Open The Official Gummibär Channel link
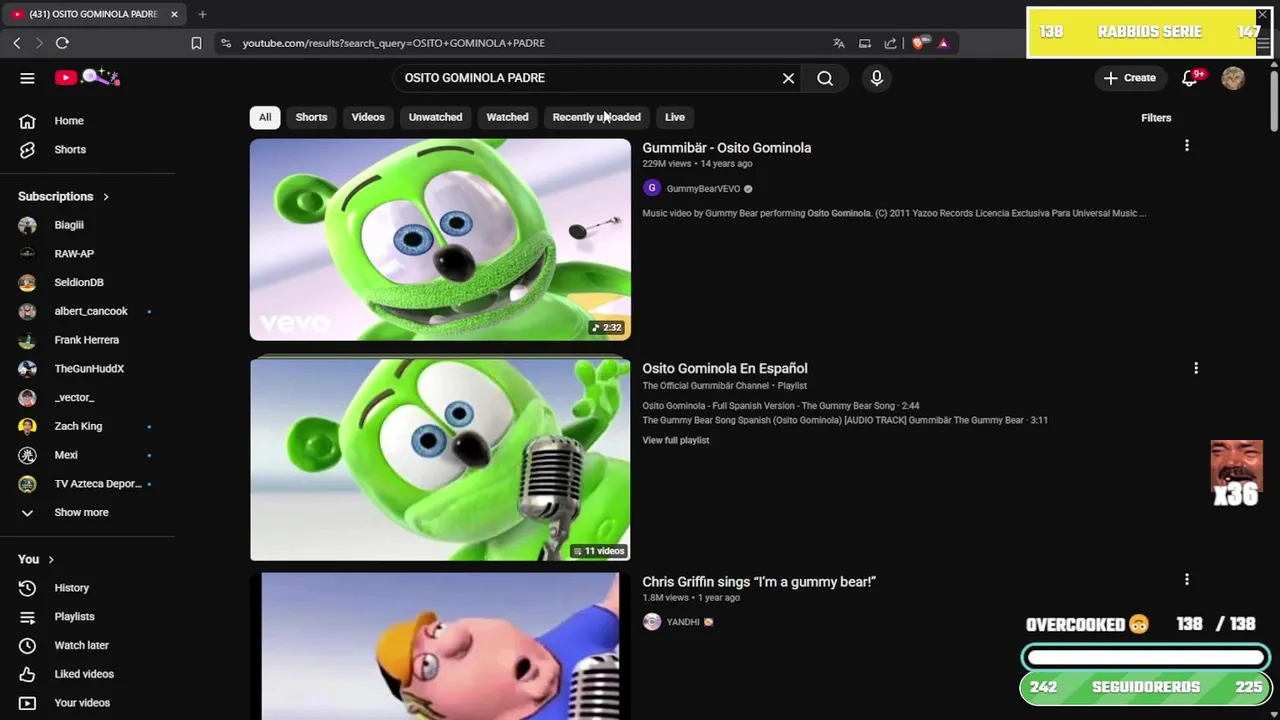This screenshot has height=720, width=1280. 706,386
